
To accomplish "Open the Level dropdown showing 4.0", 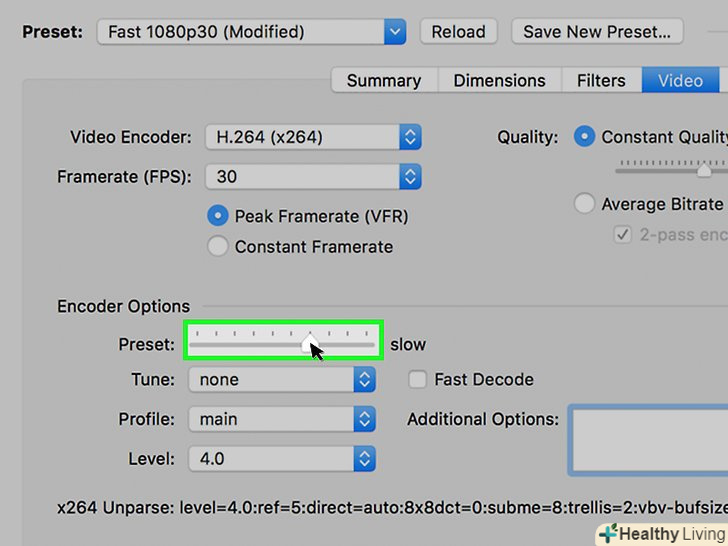I will click(281, 459).
